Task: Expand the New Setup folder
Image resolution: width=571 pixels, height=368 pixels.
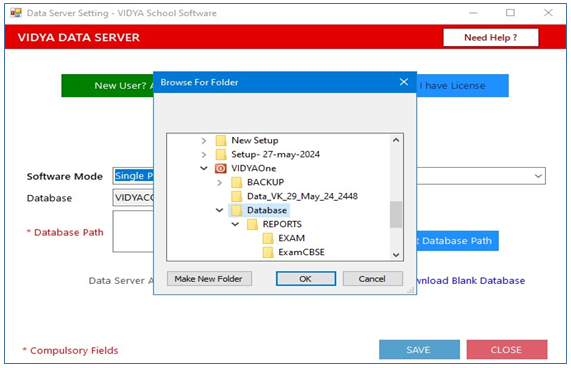Action: [204, 141]
